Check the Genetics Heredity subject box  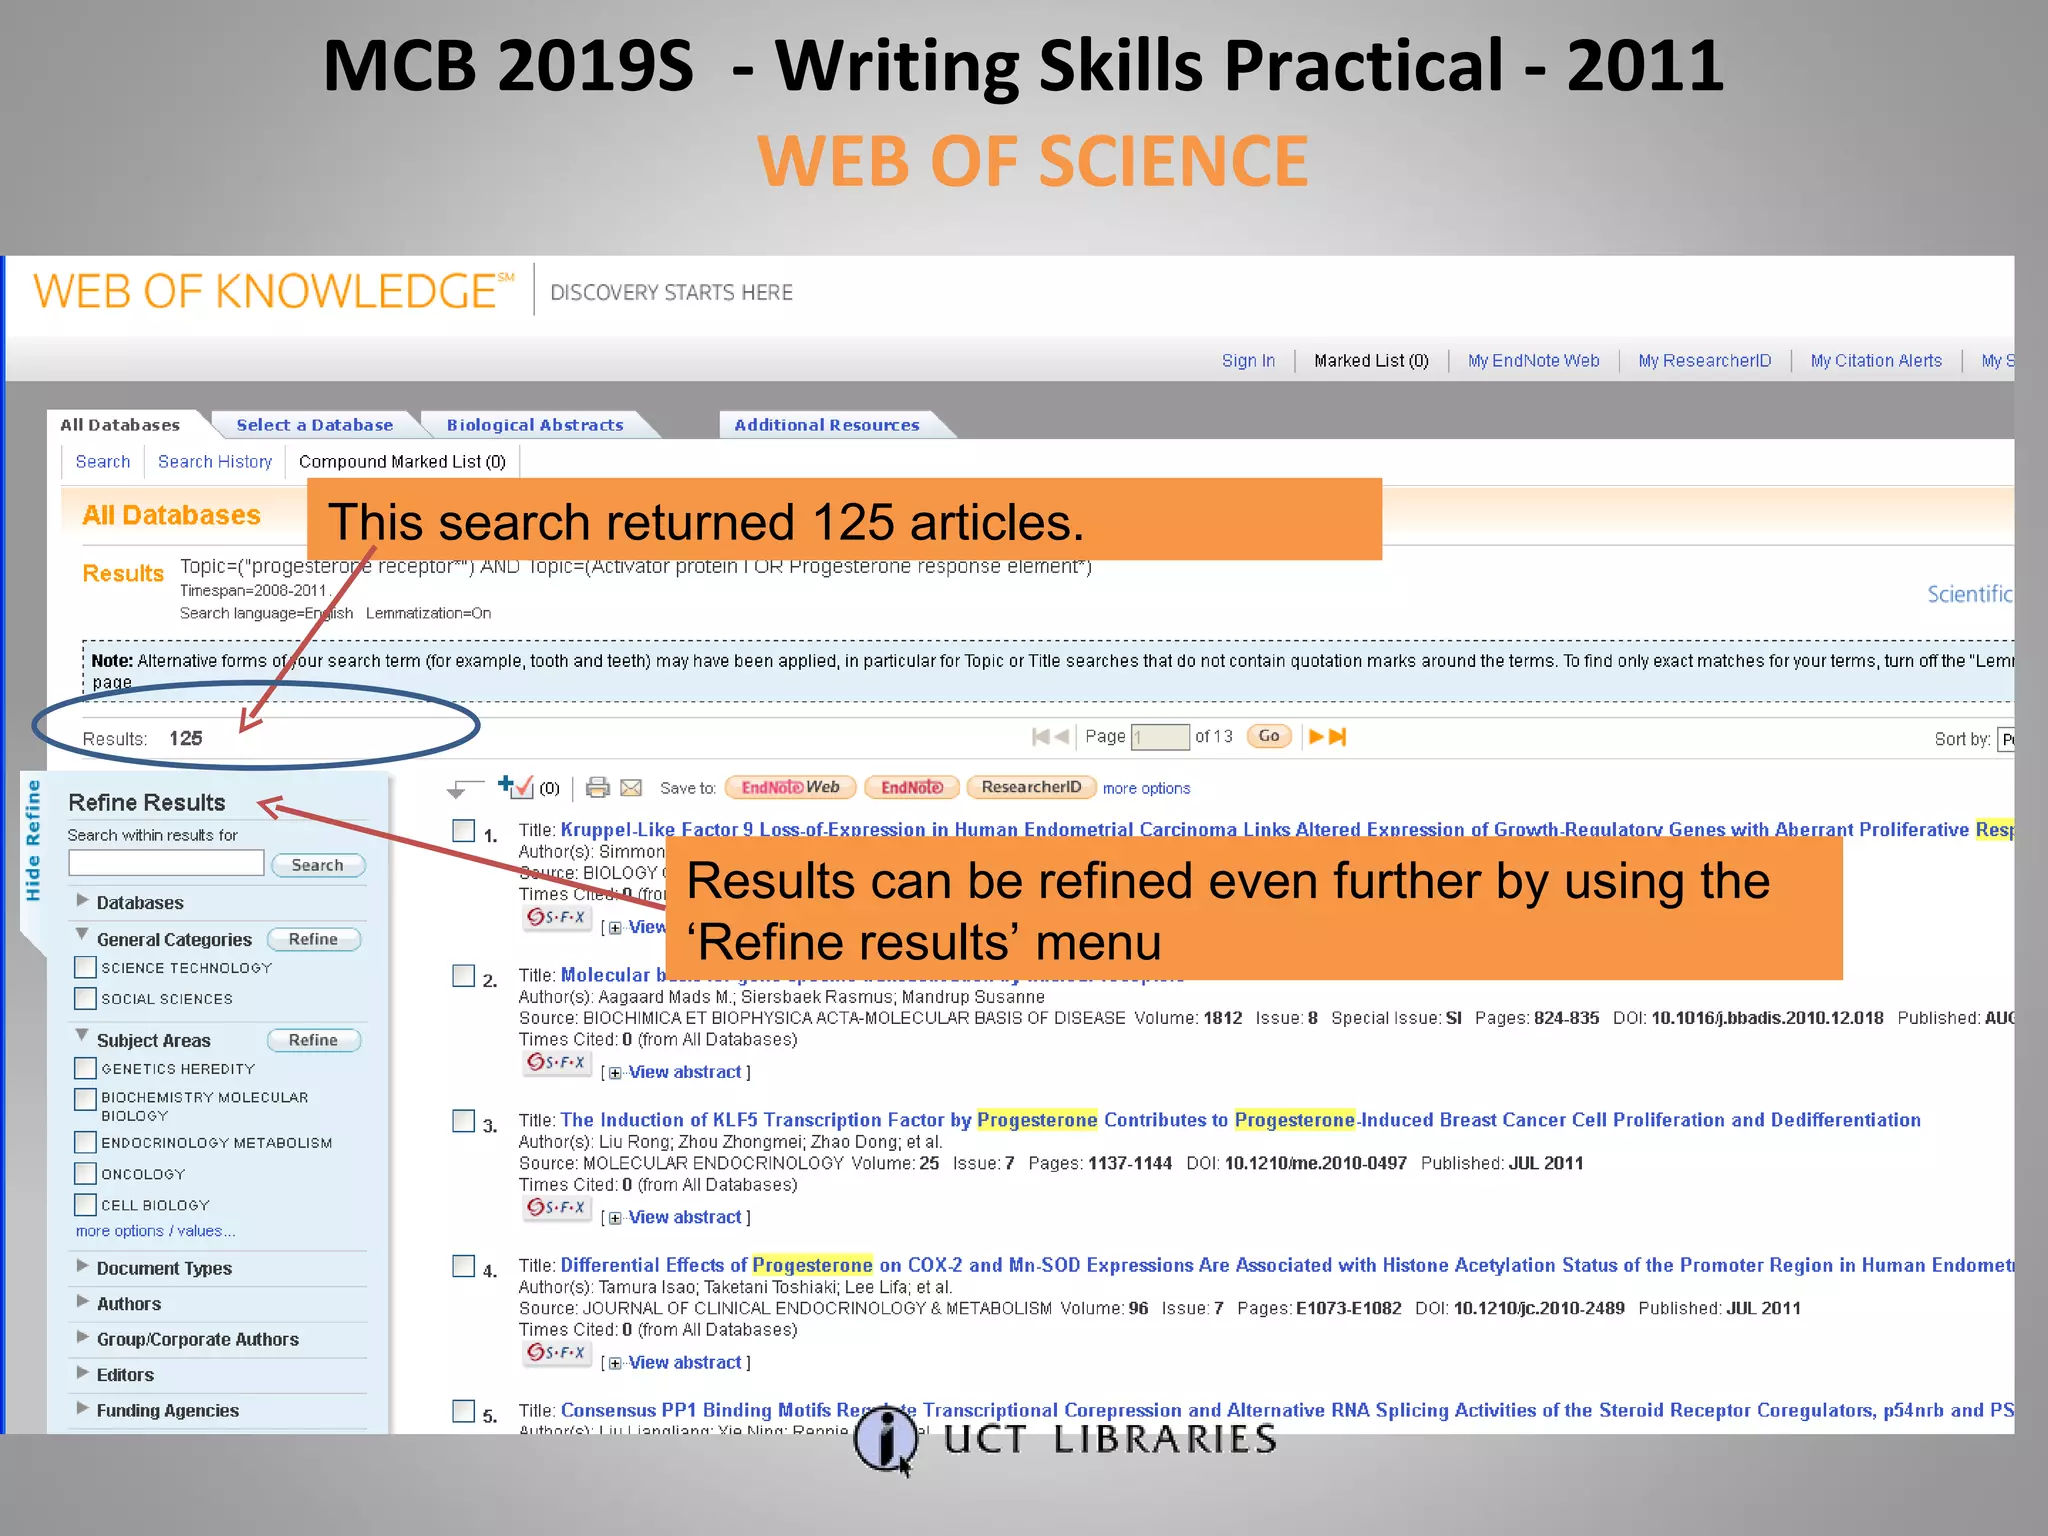tap(86, 1068)
